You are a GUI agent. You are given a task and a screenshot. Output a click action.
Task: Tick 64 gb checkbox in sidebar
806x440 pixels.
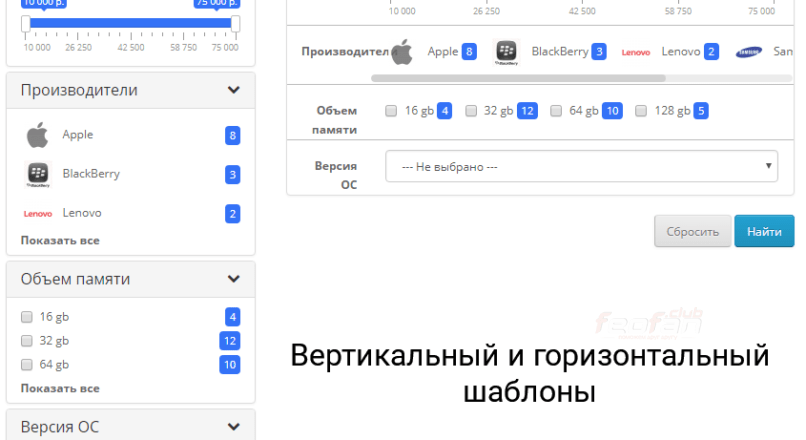point(27,365)
